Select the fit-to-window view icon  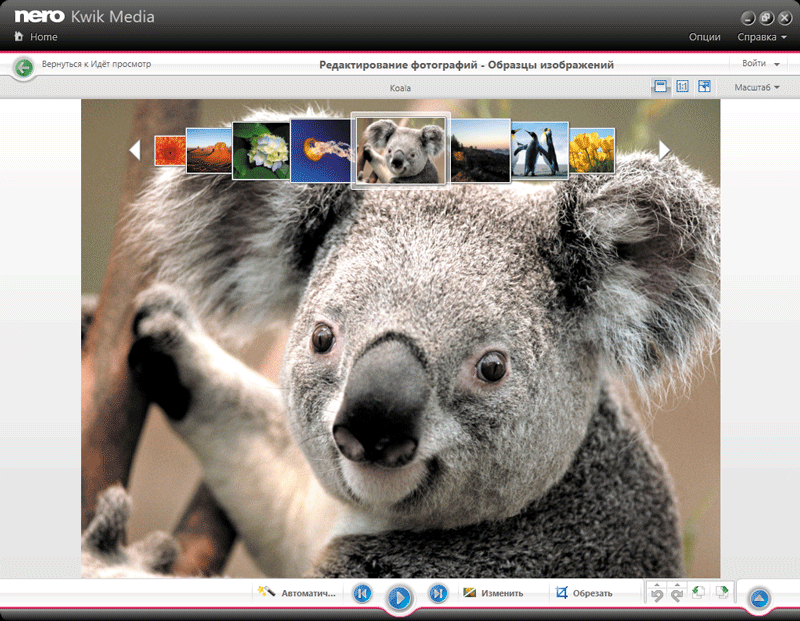(x=661, y=87)
